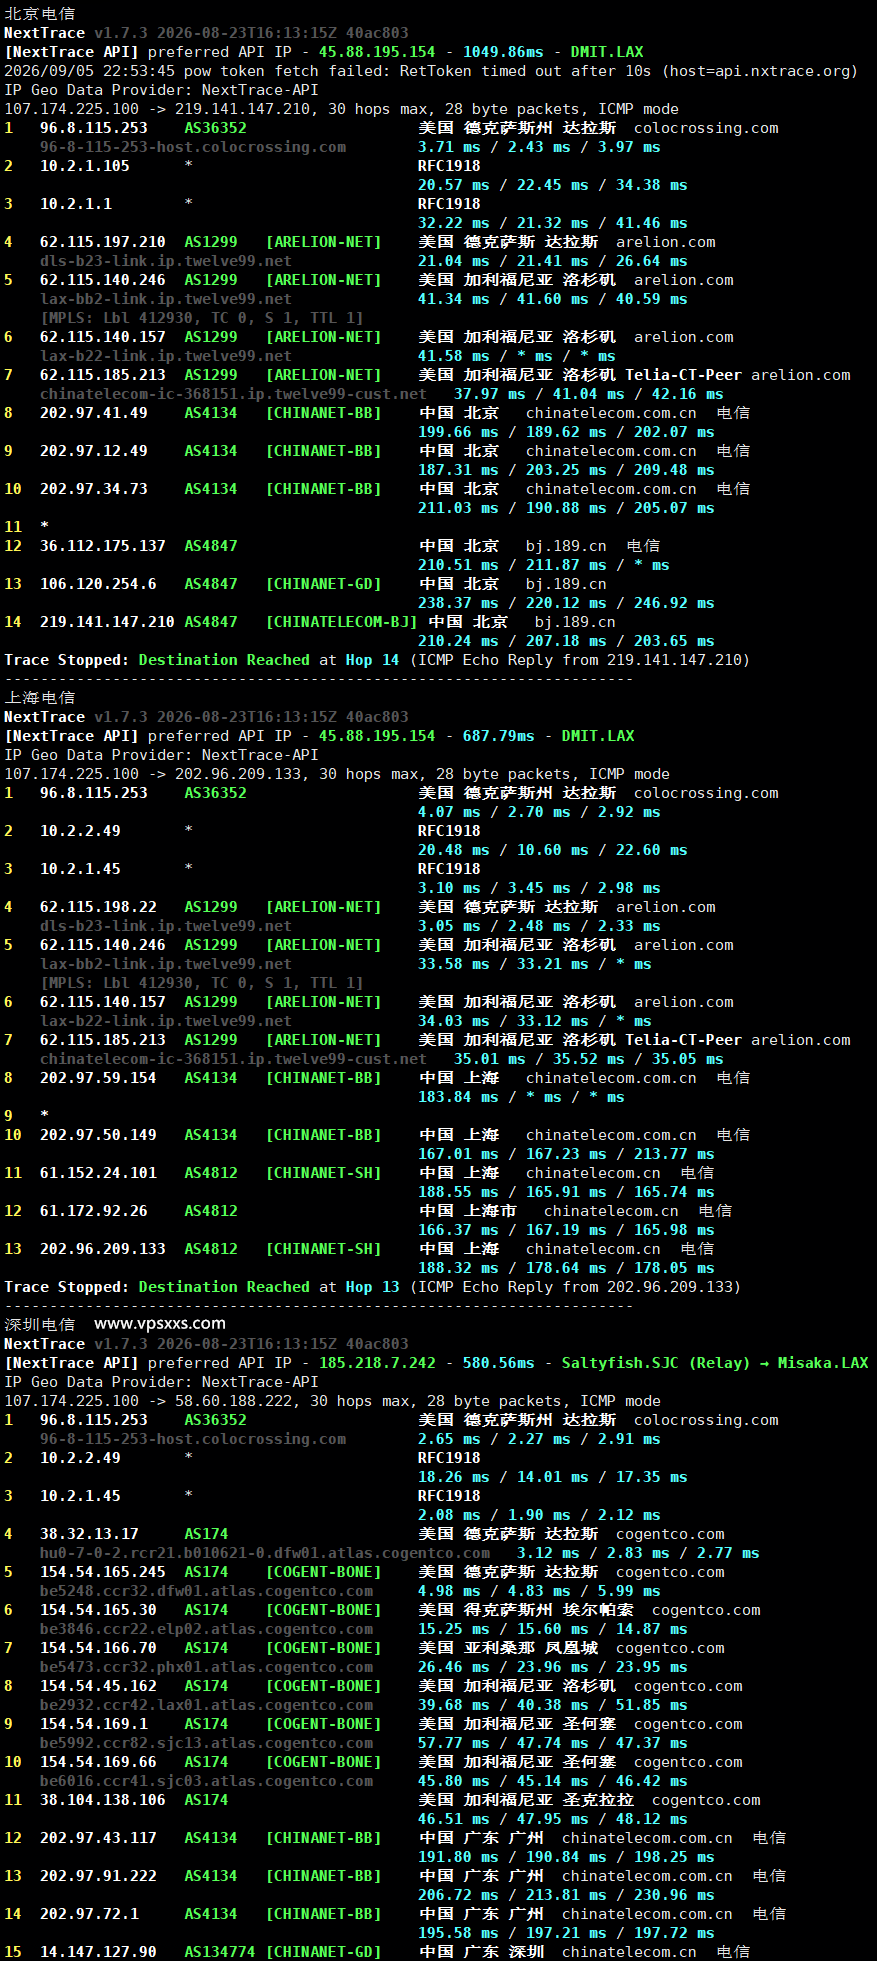Select hop IP '38.104.138.106'
The image size is (877, 1961).
coord(103,1800)
